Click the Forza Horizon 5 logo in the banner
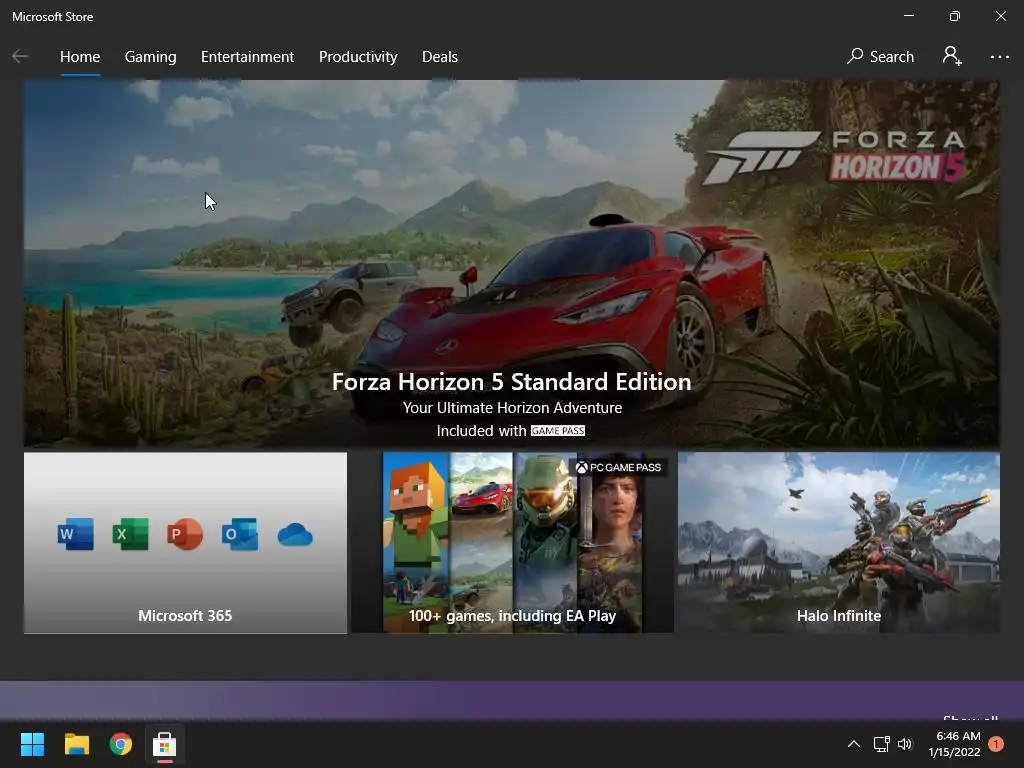The height and width of the screenshot is (768, 1024). (834, 157)
